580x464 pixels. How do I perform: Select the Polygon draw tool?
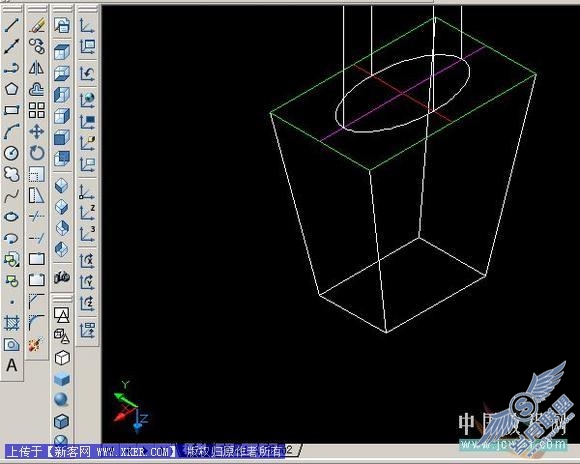pyautogui.click(x=12, y=89)
